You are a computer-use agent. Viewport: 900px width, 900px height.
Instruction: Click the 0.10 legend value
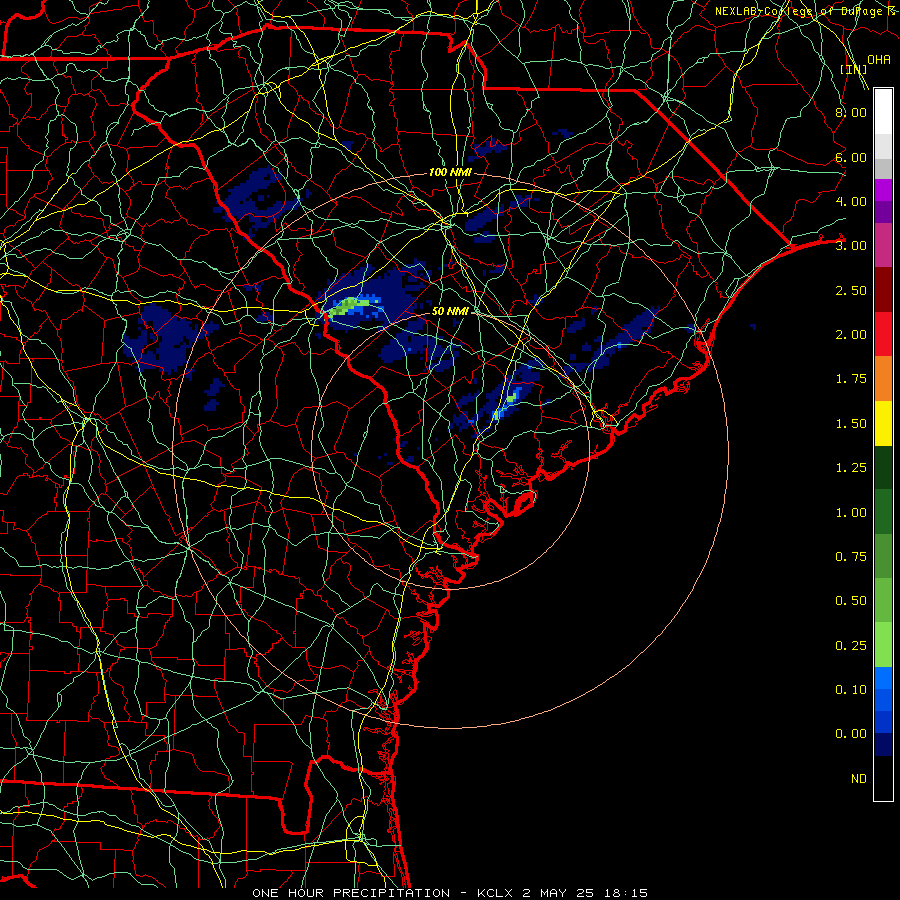(851, 690)
